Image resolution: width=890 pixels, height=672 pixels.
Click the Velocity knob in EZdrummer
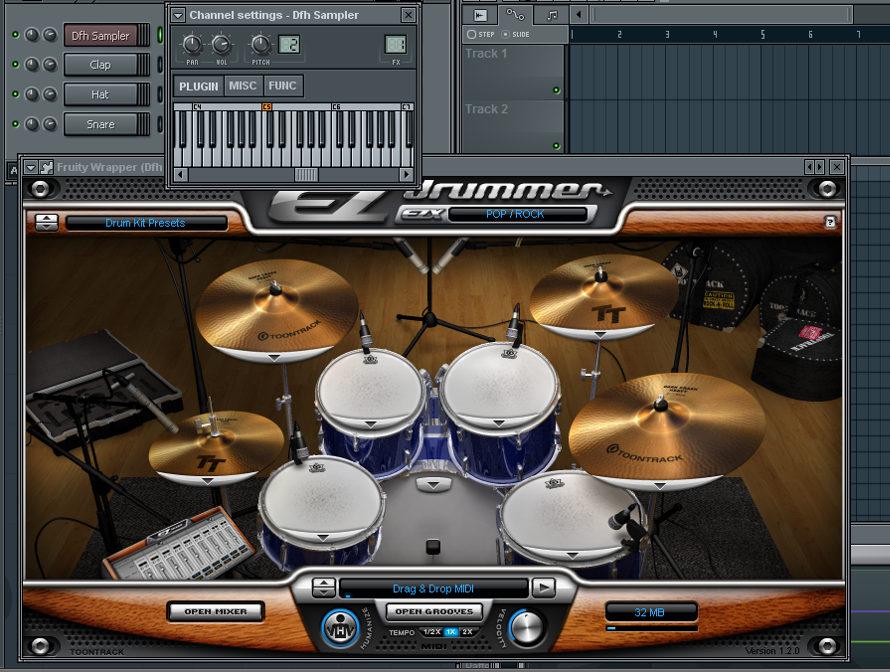[527, 627]
